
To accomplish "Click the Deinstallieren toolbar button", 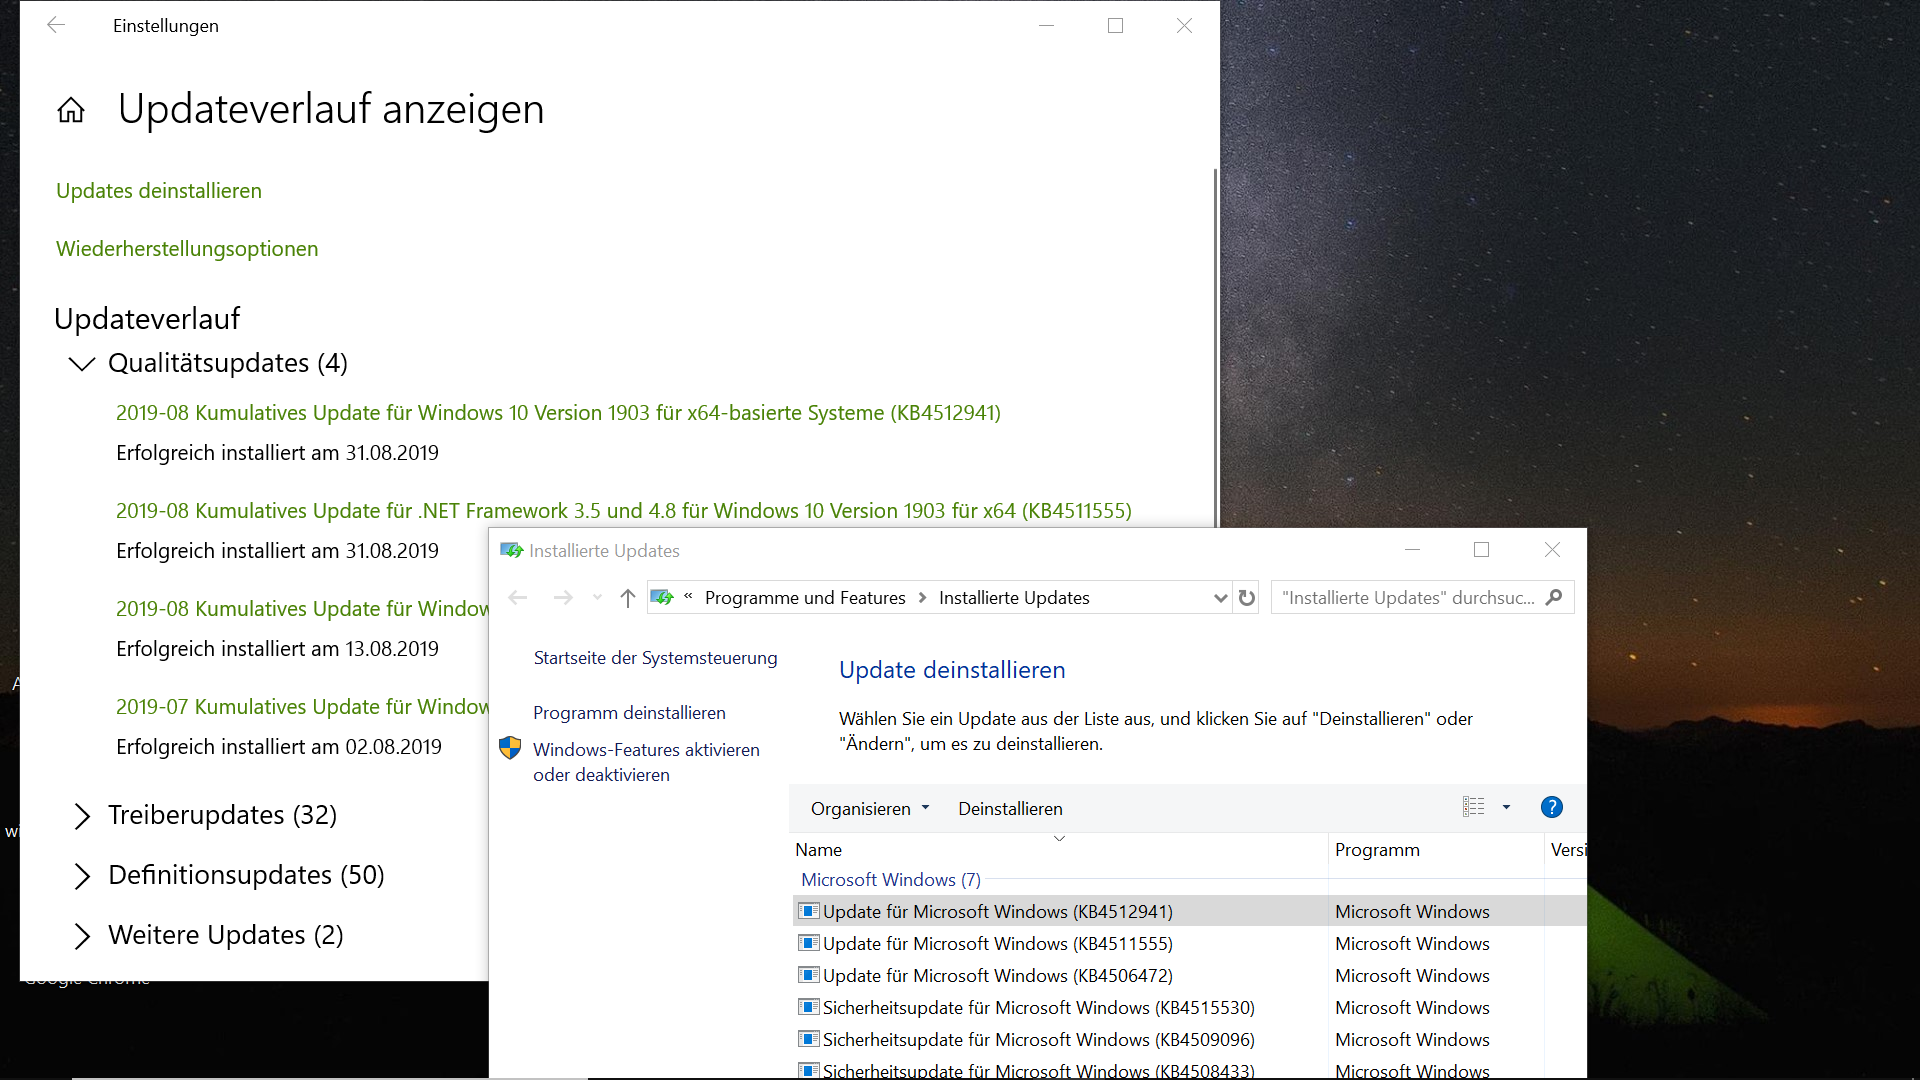I will [1010, 809].
